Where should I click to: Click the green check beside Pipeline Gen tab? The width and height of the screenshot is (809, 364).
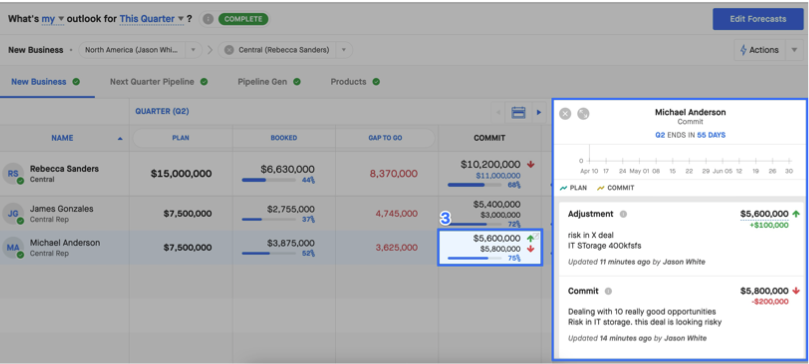click(x=297, y=81)
